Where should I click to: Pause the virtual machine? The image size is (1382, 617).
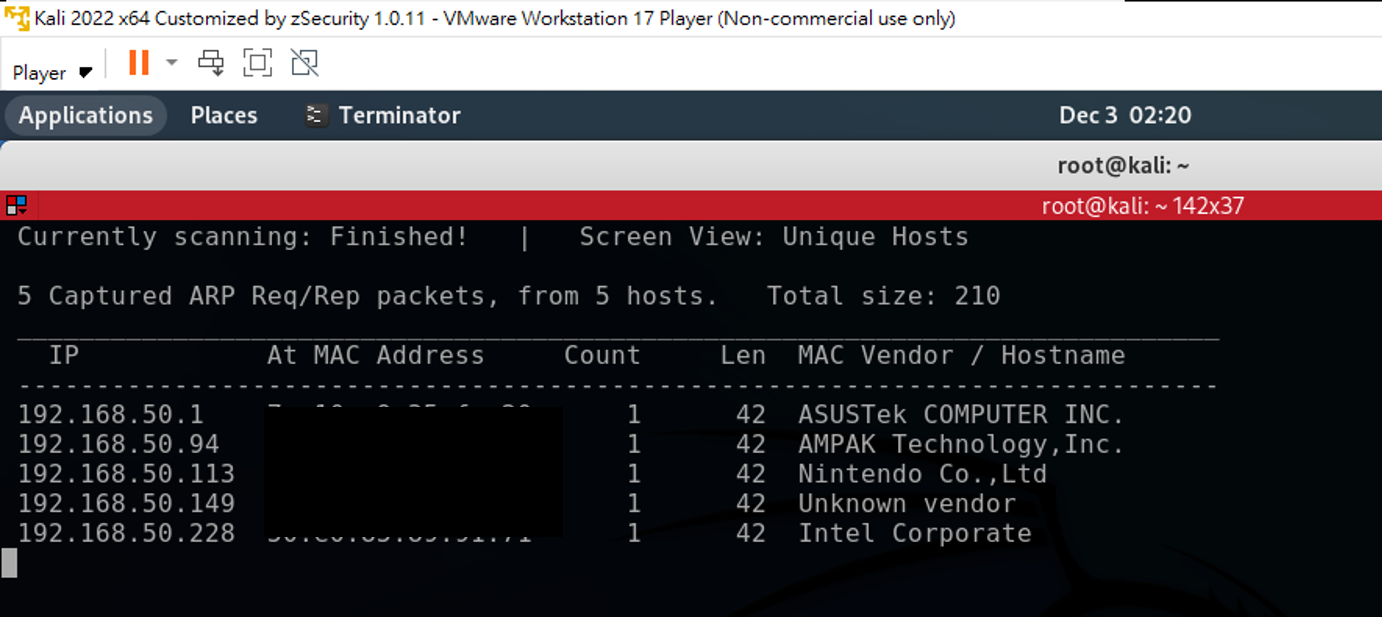[139, 63]
